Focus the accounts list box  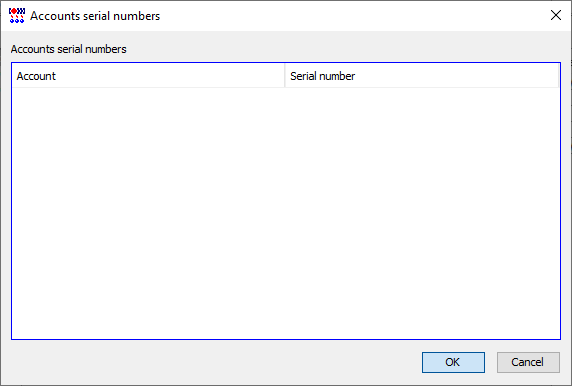286,201
